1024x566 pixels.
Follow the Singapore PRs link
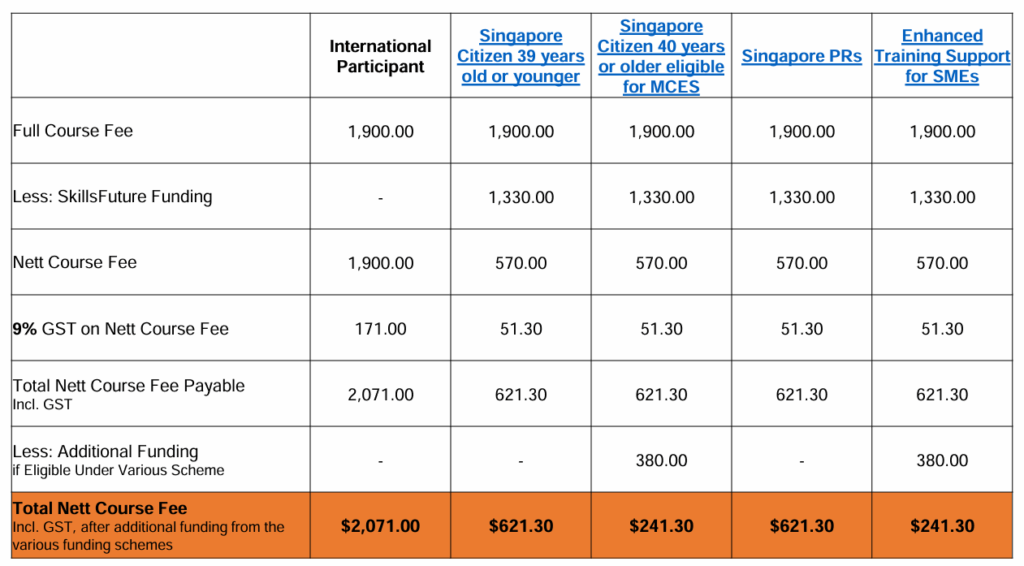click(801, 57)
